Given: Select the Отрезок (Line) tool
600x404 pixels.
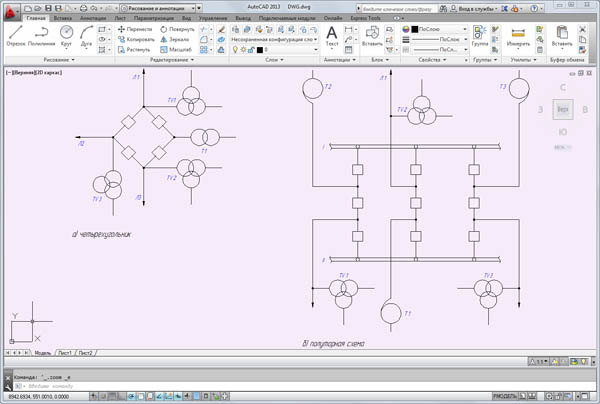Looking at the screenshot, I should pyautogui.click(x=15, y=36).
